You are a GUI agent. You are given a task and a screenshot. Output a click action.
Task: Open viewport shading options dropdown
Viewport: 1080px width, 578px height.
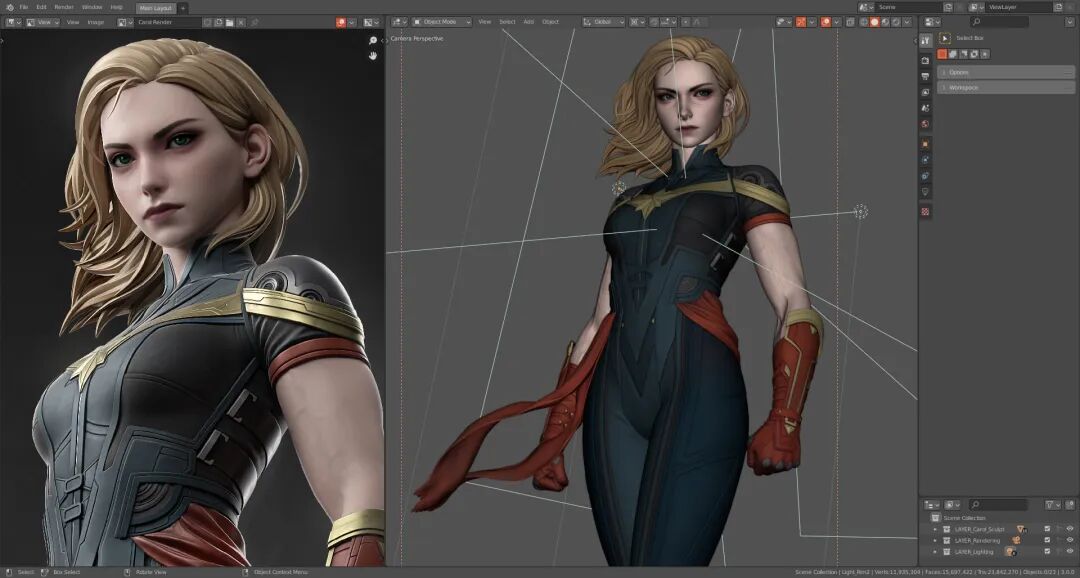point(906,22)
